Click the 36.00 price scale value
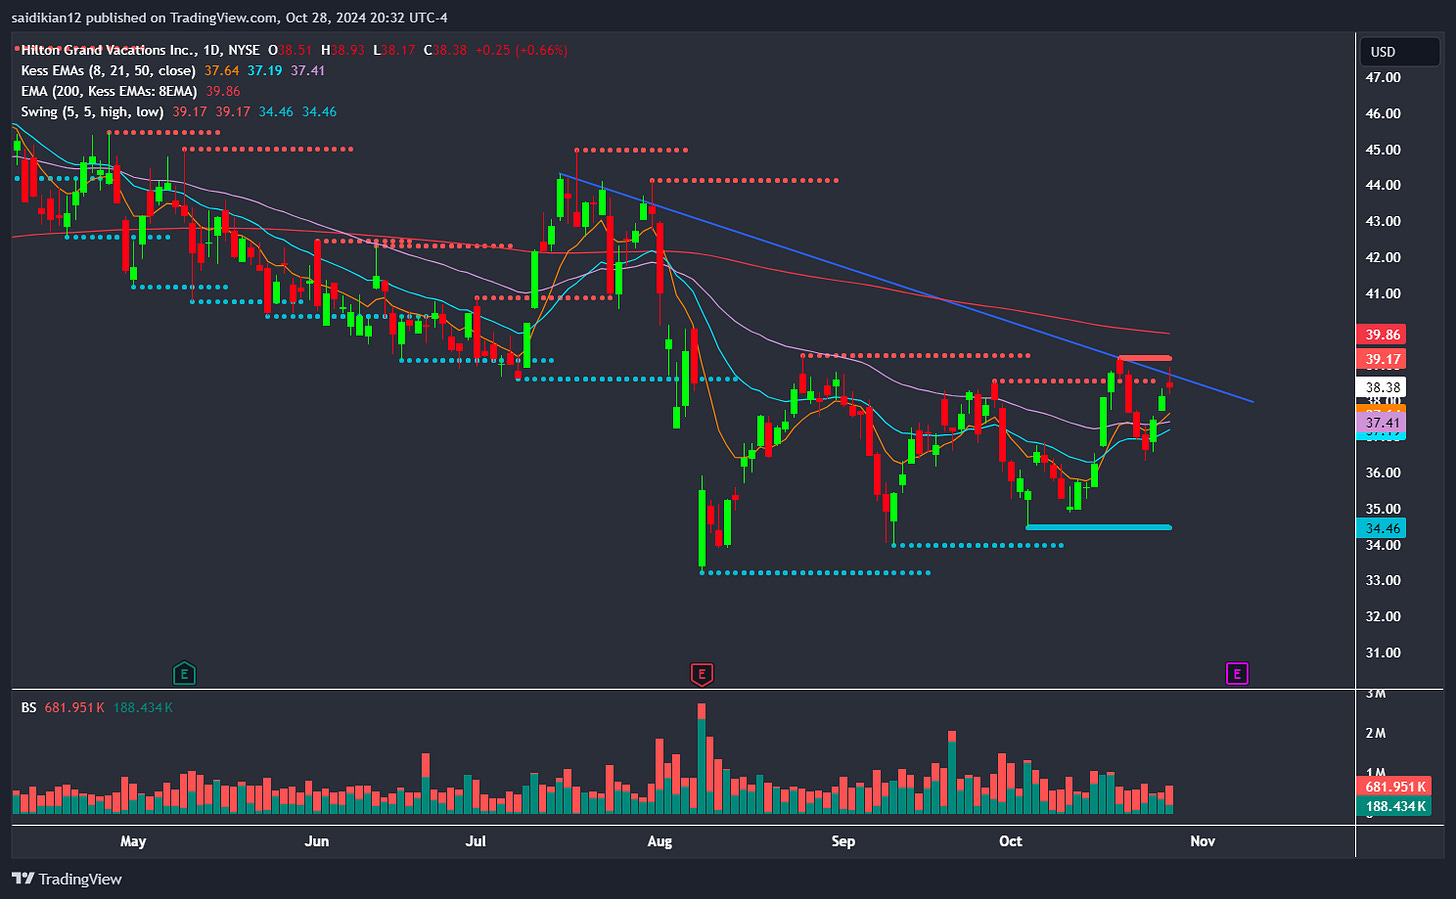The image size is (1456, 899). (x=1383, y=473)
